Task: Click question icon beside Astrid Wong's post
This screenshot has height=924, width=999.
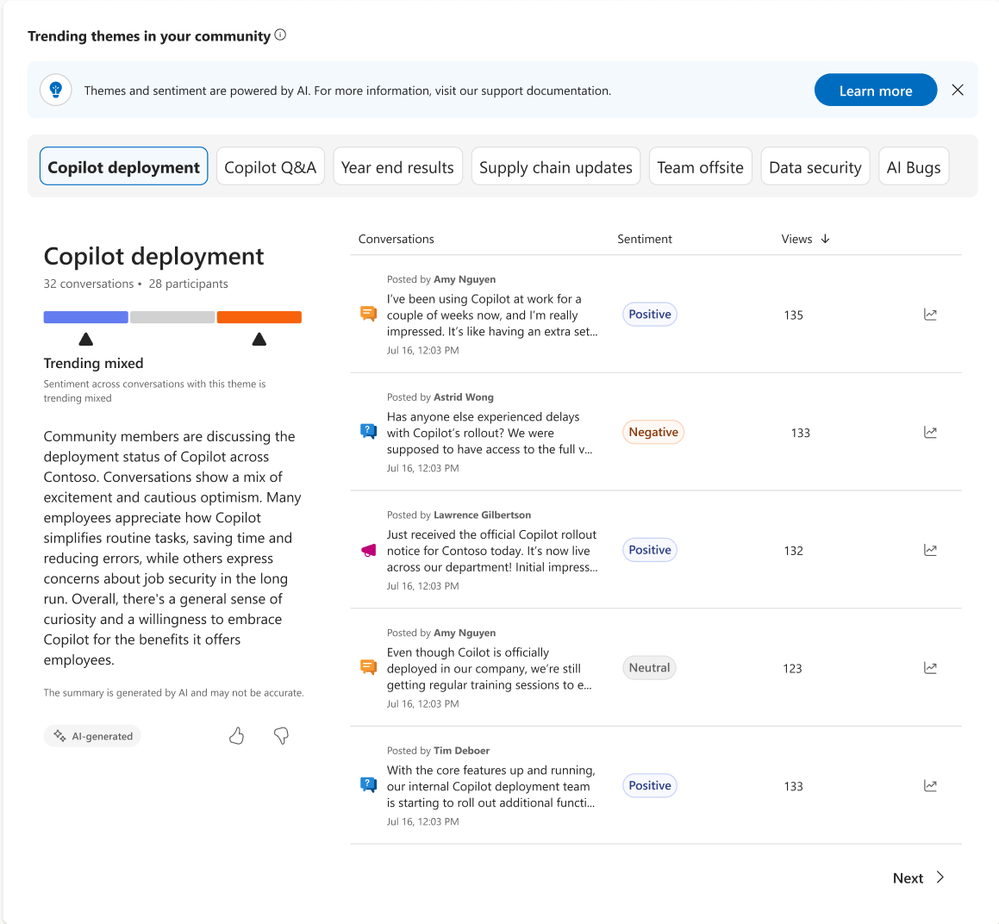Action: tap(368, 431)
